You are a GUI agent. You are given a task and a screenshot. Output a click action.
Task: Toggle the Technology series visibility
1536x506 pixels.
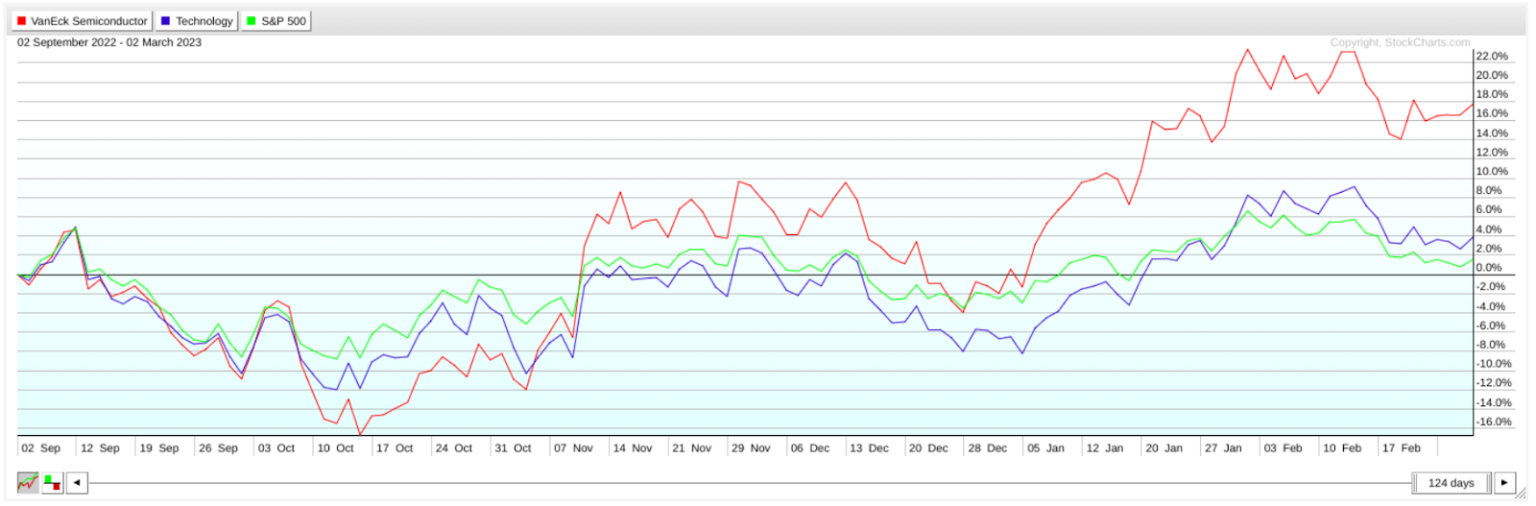click(x=197, y=21)
